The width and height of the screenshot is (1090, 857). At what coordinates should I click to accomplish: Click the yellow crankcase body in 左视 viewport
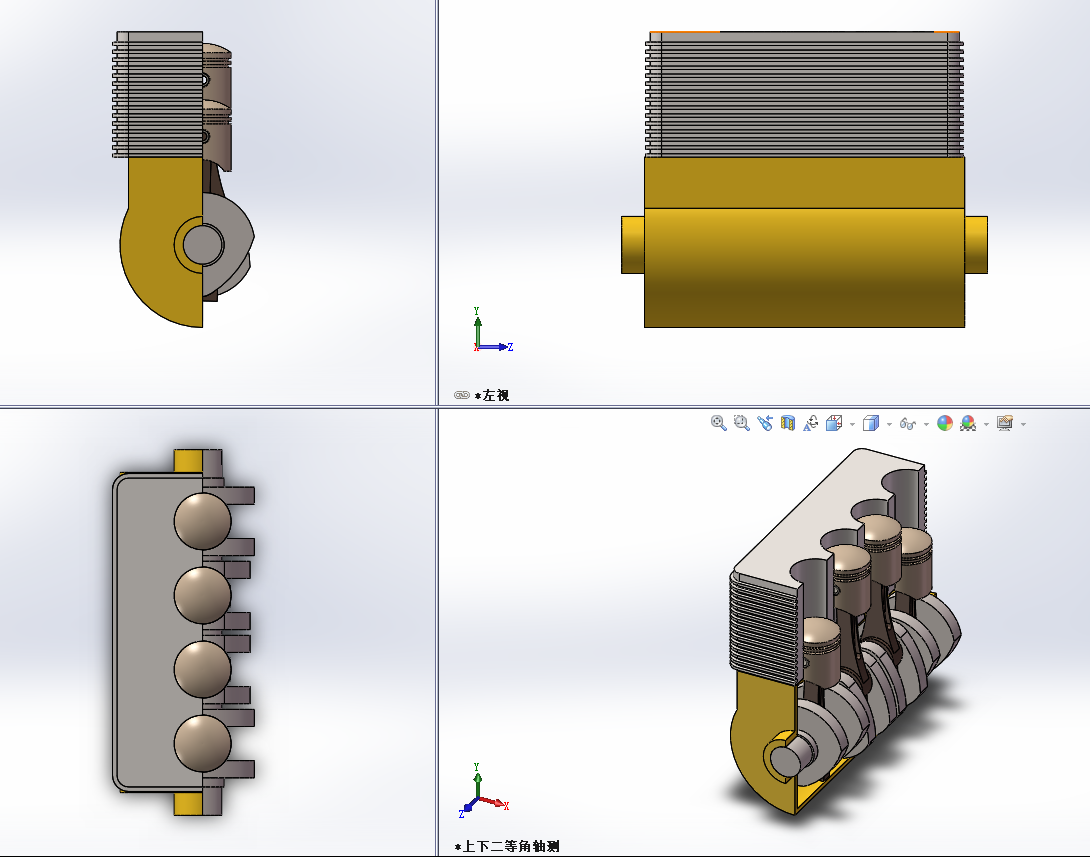click(804, 242)
